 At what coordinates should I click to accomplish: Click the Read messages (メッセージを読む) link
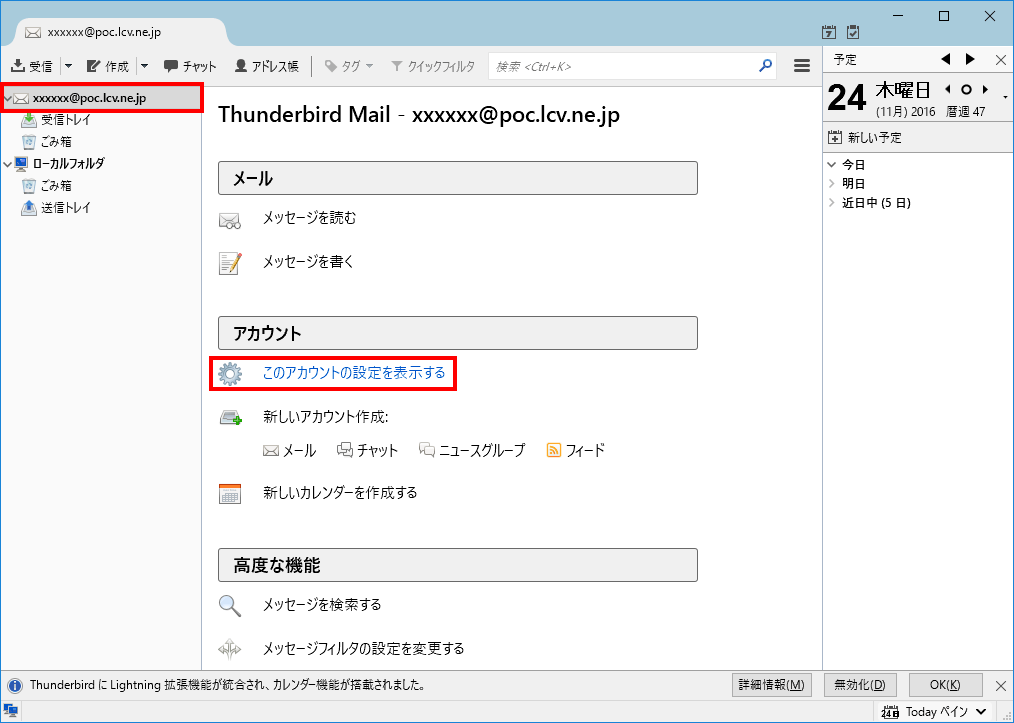coord(309,218)
